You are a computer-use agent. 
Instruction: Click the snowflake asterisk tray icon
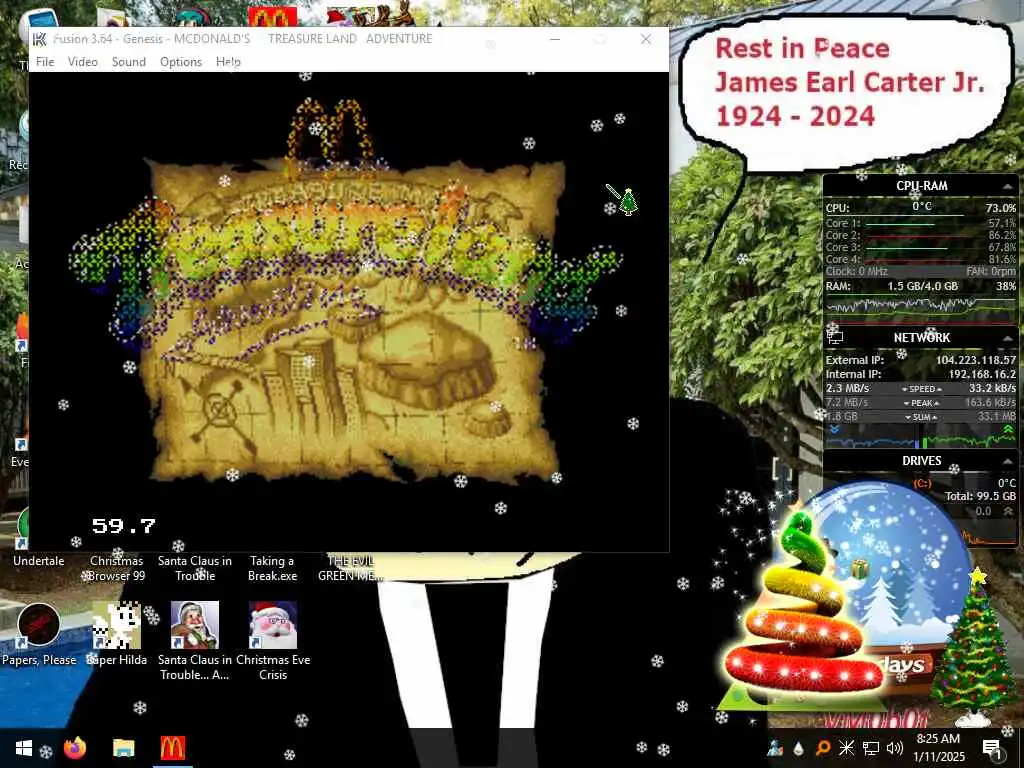click(846, 748)
